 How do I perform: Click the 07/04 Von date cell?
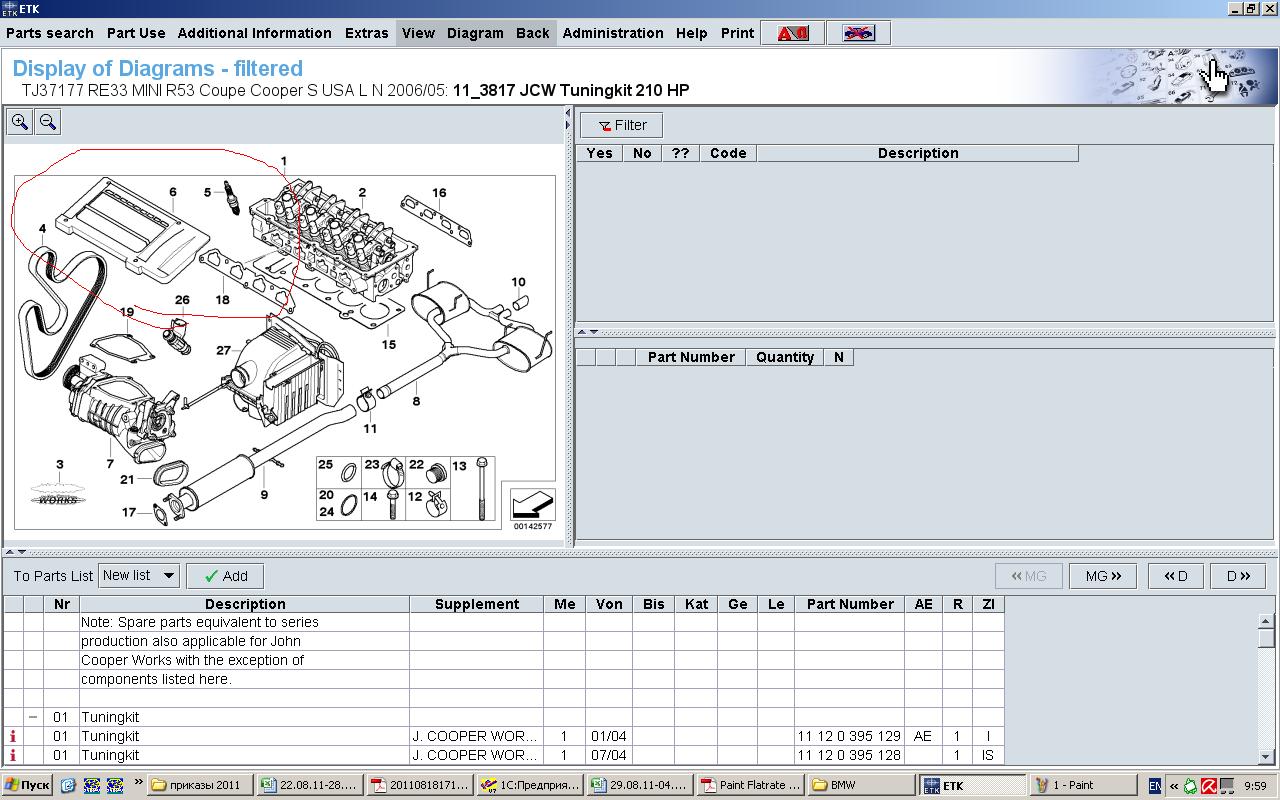click(x=609, y=755)
